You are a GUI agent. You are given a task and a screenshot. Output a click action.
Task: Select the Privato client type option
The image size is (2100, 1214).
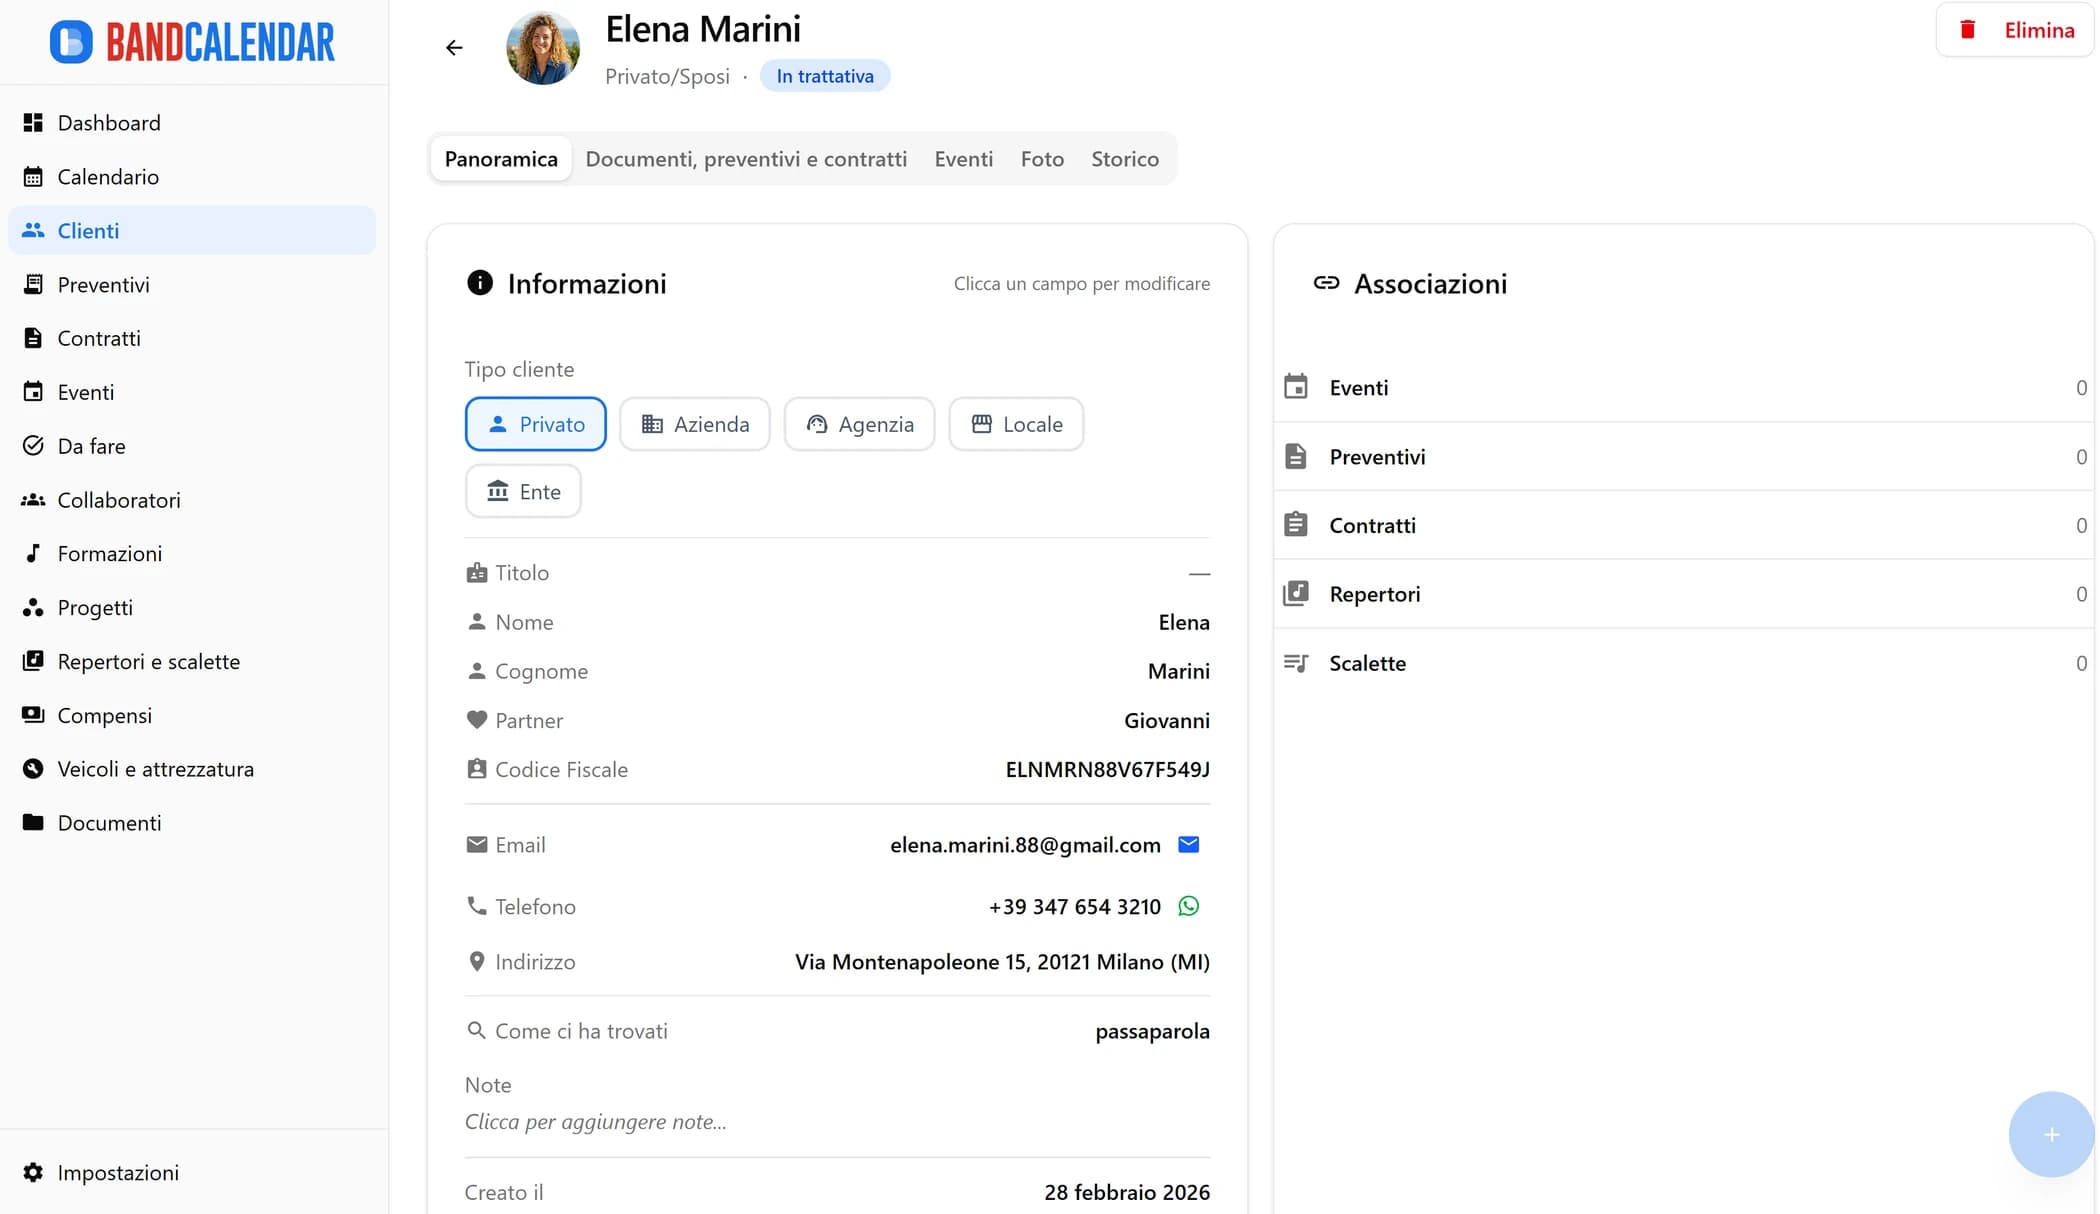(535, 424)
